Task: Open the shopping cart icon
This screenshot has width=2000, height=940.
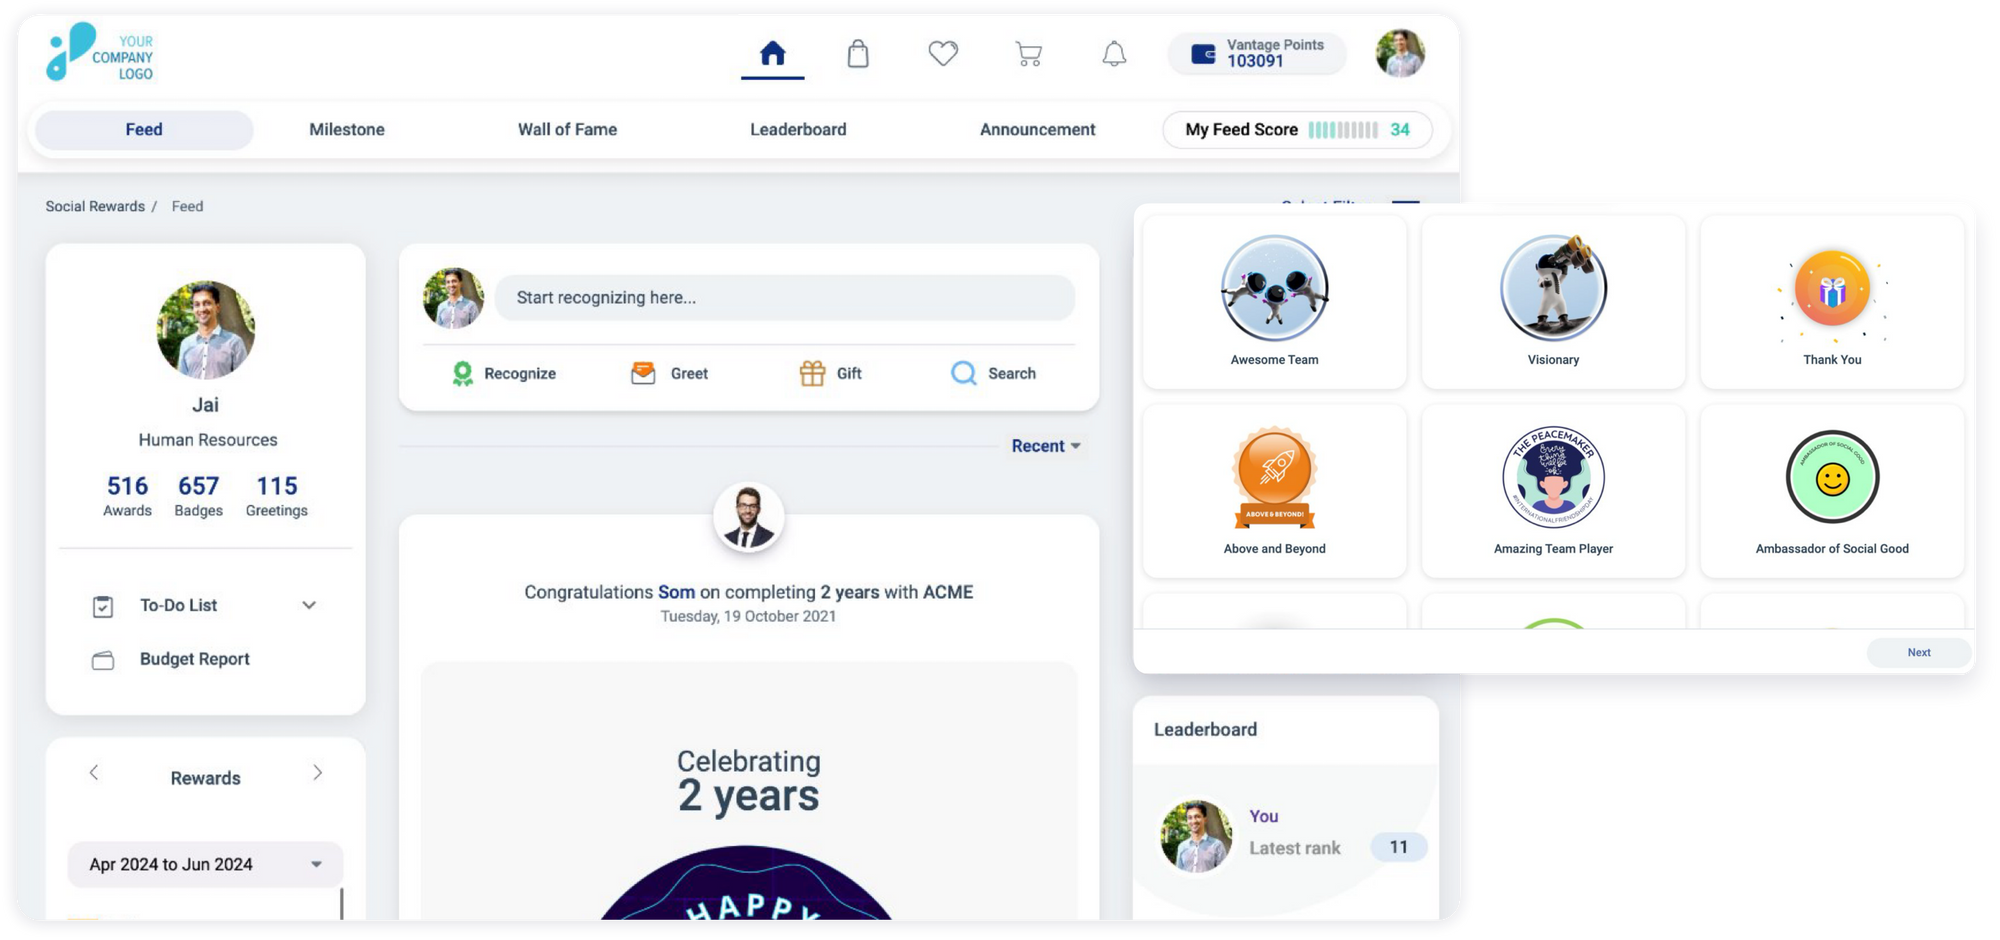Action: coord(1028,53)
